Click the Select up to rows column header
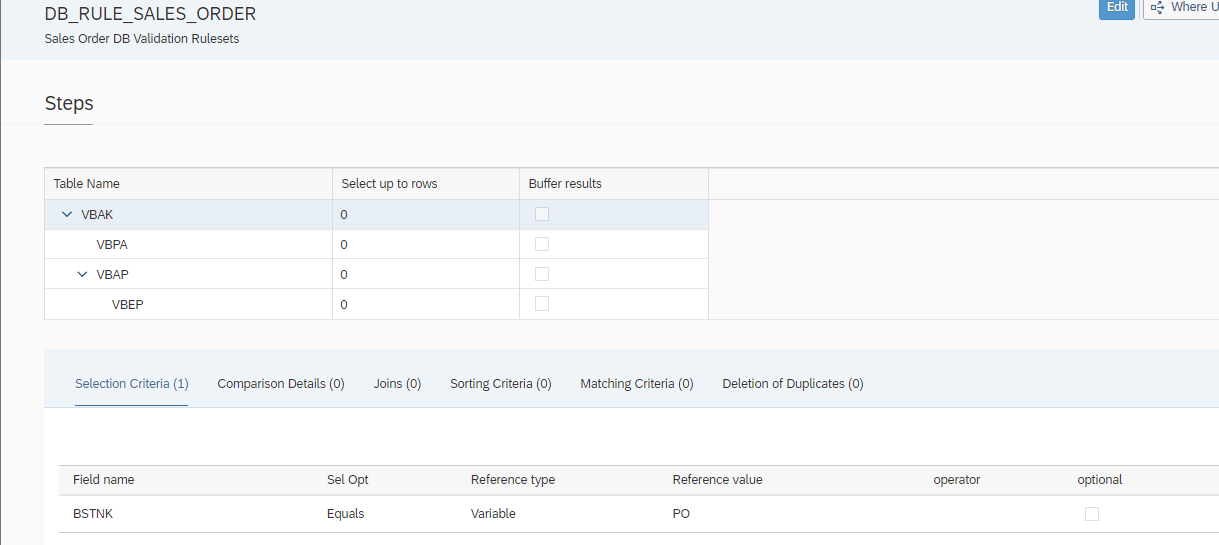Image resolution: width=1219 pixels, height=545 pixels. 389,184
